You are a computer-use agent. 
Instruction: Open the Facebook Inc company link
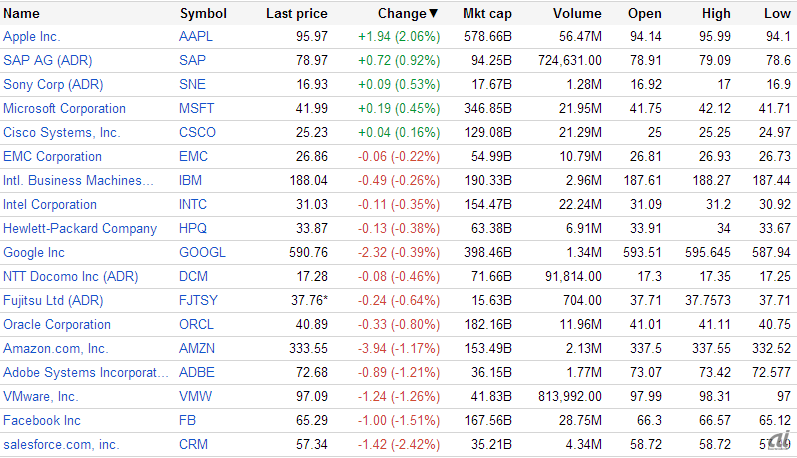(x=42, y=421)
